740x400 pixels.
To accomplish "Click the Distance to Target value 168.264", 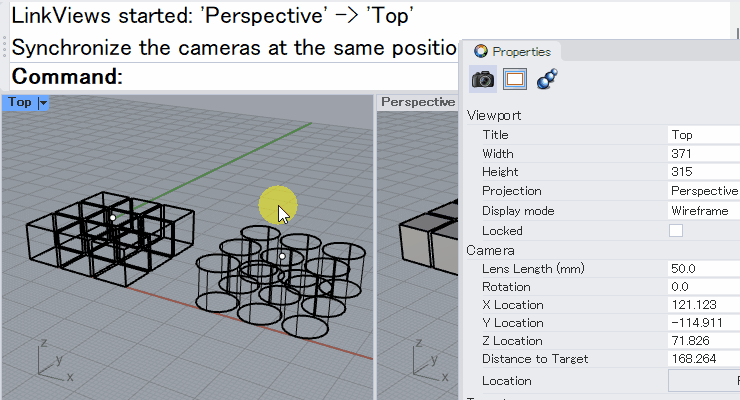I will click(x=704, y=358).
